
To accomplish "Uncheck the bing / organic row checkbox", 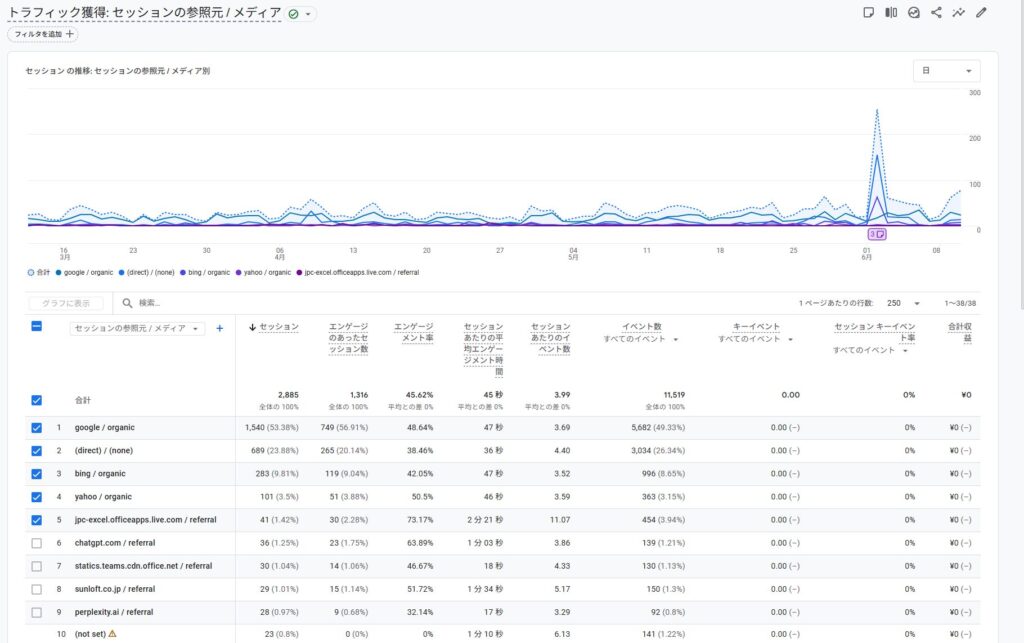I will click(37, 474).
